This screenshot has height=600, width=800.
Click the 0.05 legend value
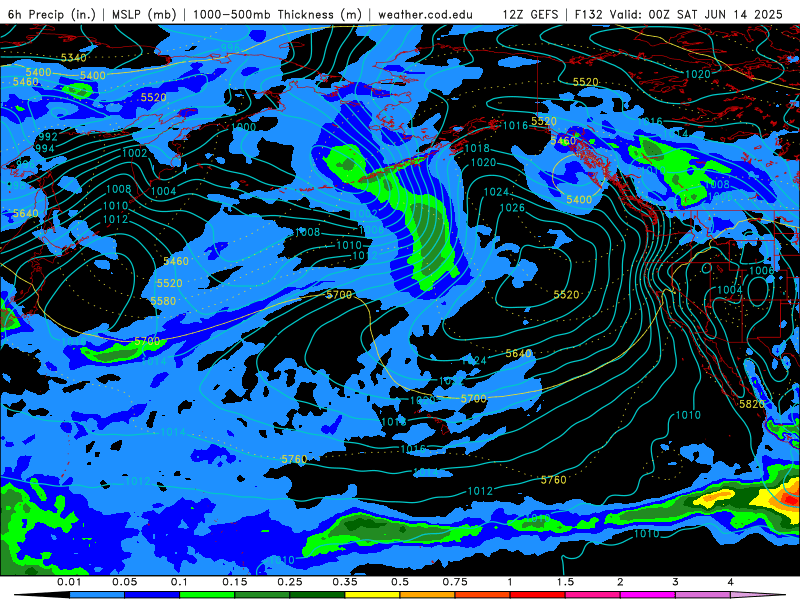[x=124, y=582]
